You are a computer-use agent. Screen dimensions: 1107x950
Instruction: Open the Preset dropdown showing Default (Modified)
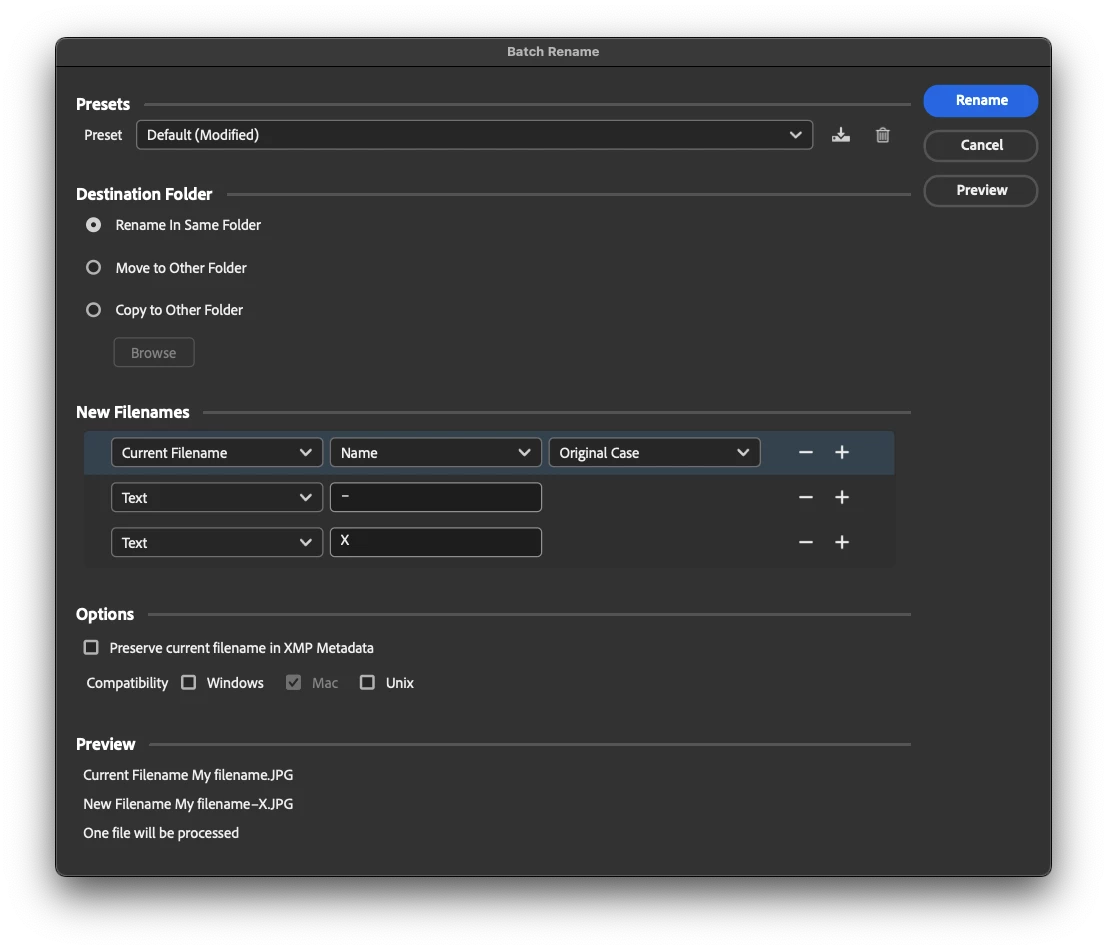coord(474,135)
